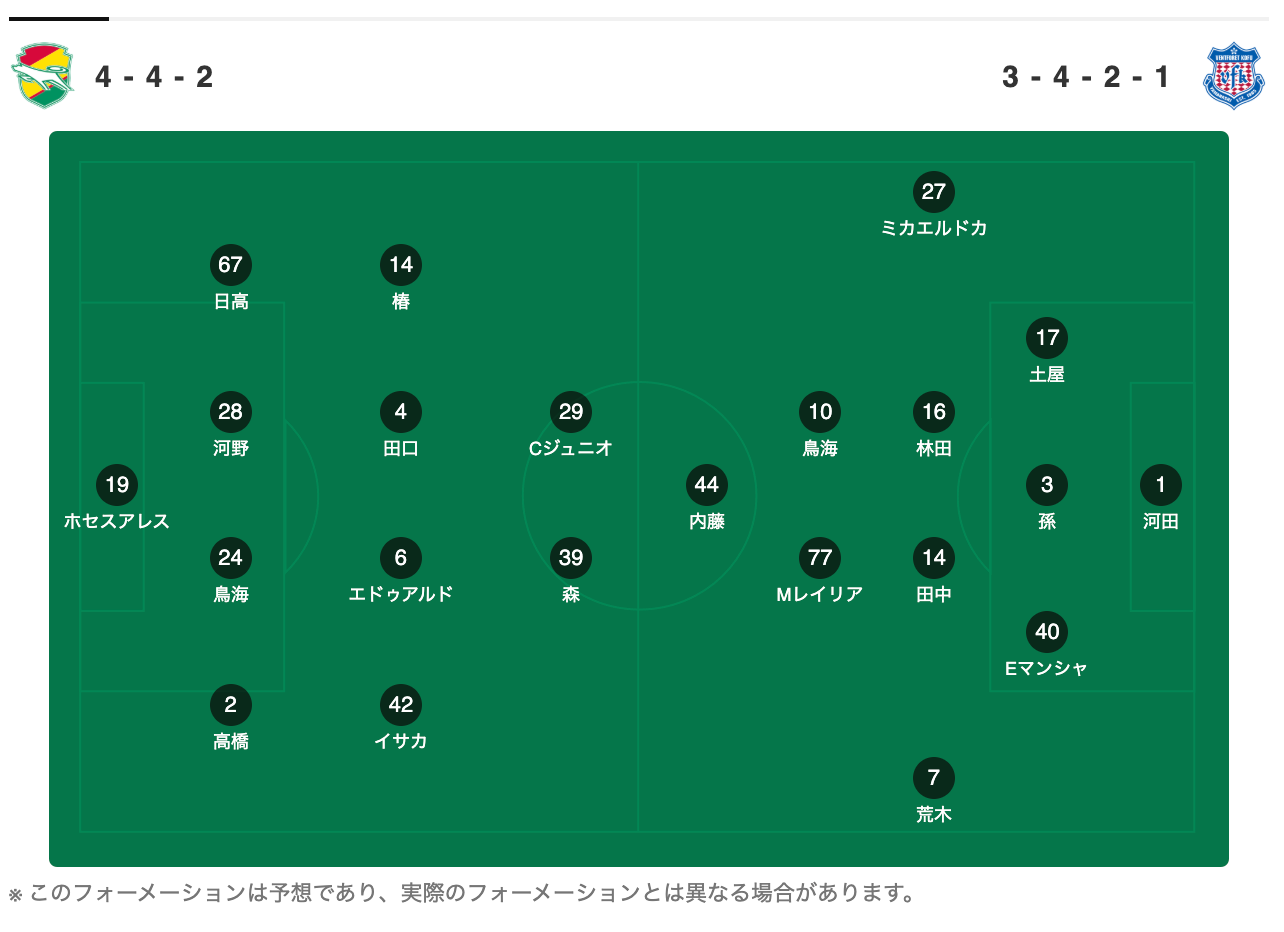Click player name 森 under number 39

tap(571, 594)
